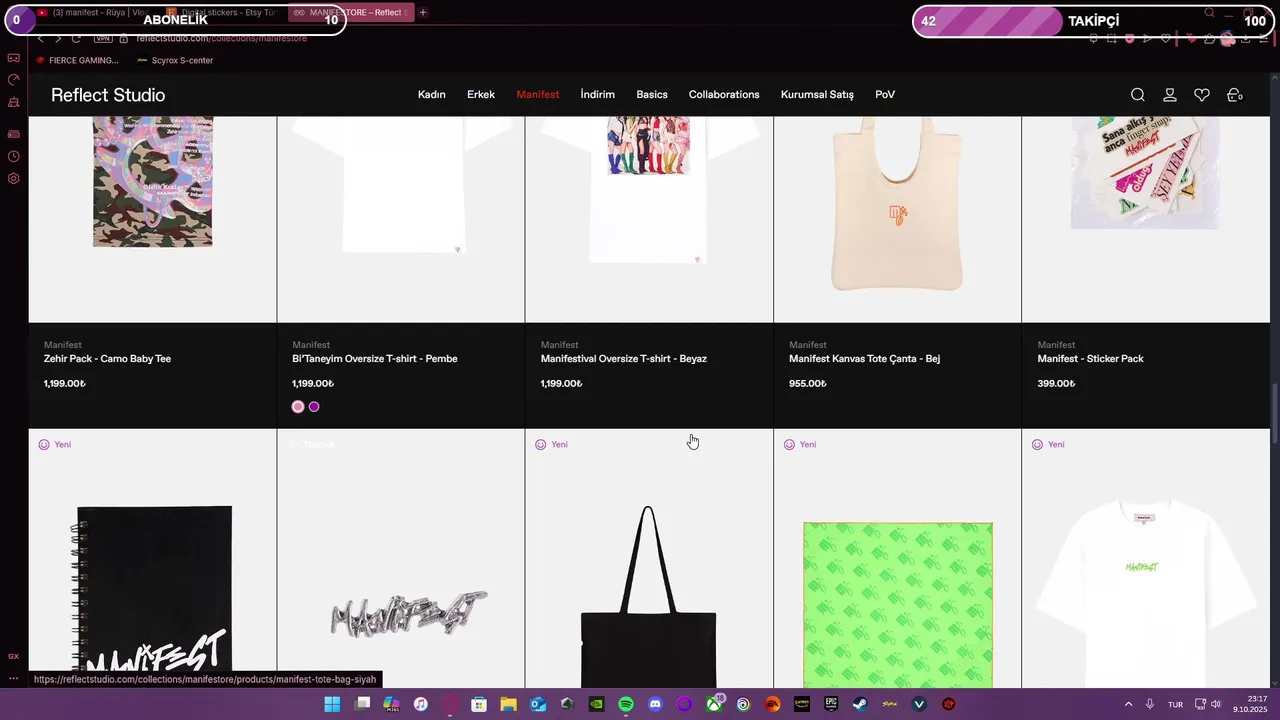Open File Explorer from the taskbar
The height and width of the screenshot is (720, 1280).
tap(508, 704)
